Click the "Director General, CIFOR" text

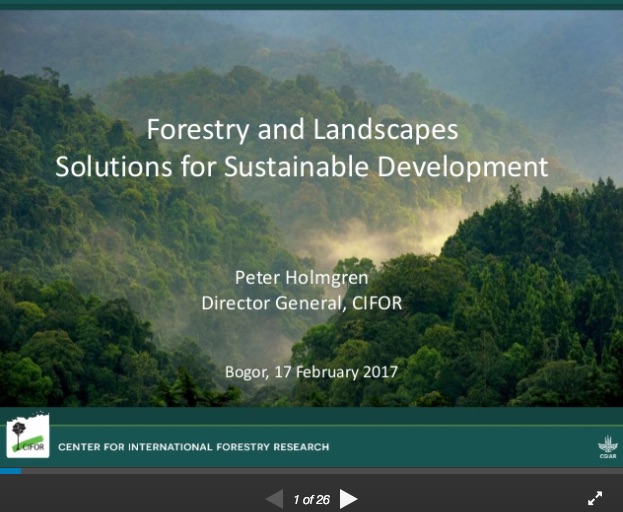pyautogui.click(x=302, y=302)
